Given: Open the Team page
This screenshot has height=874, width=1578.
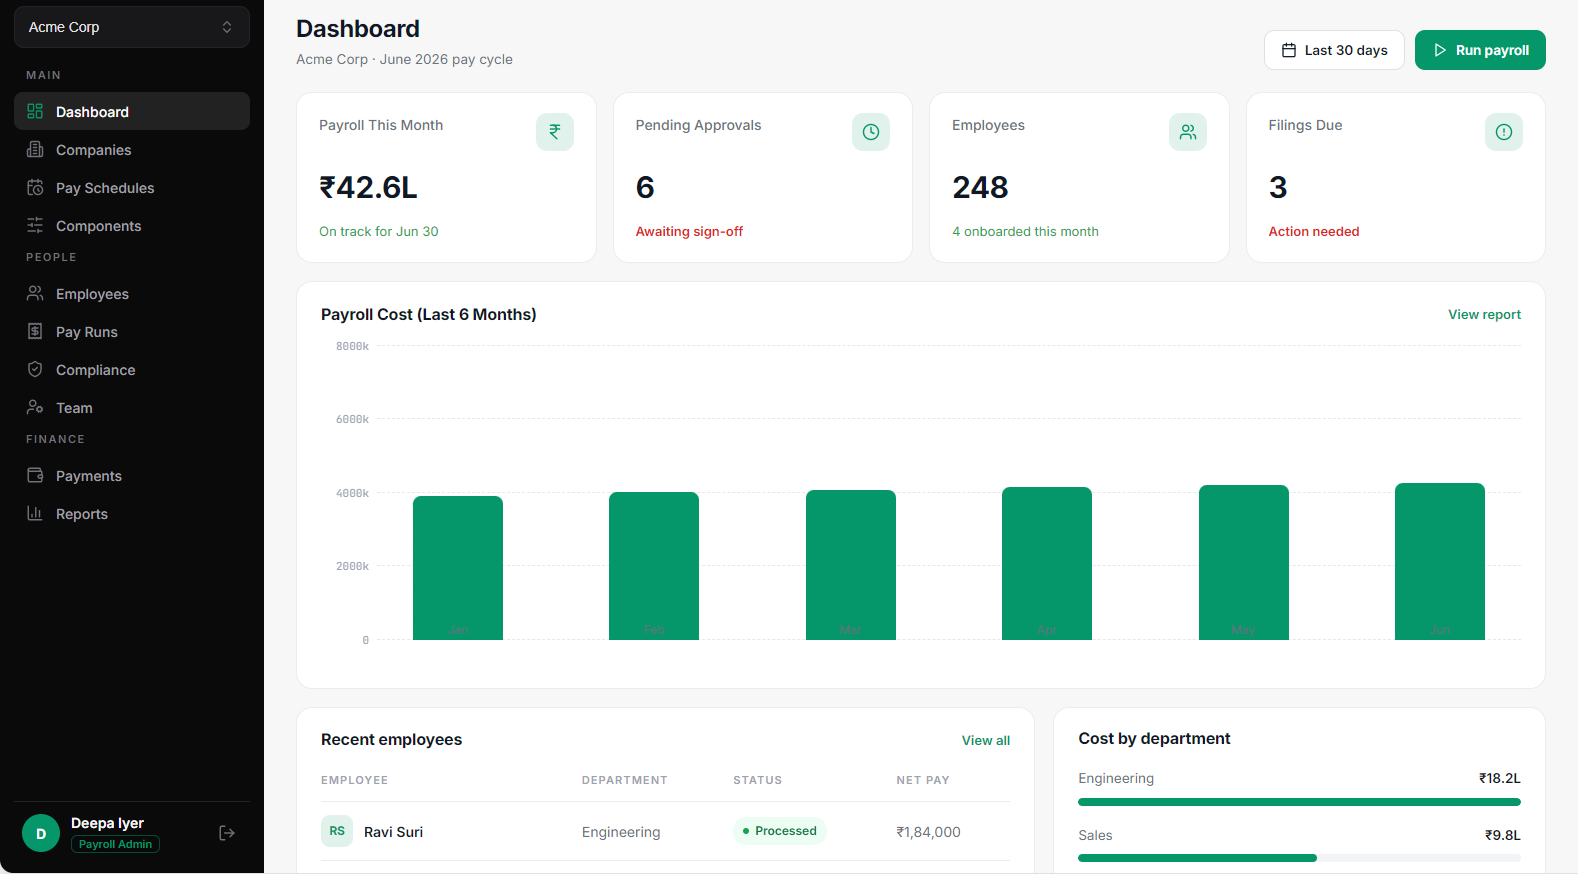Looking at the screenshot, I should point(132,407).
